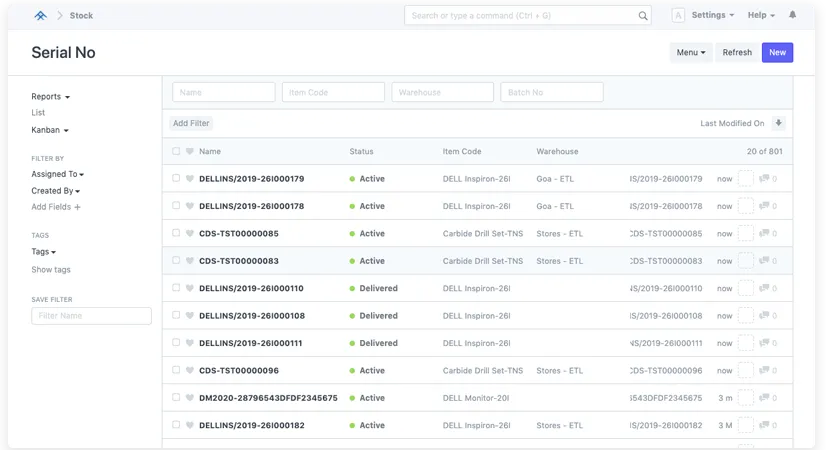
Task: Click heart icon in list header
Action: pos(189,152)
